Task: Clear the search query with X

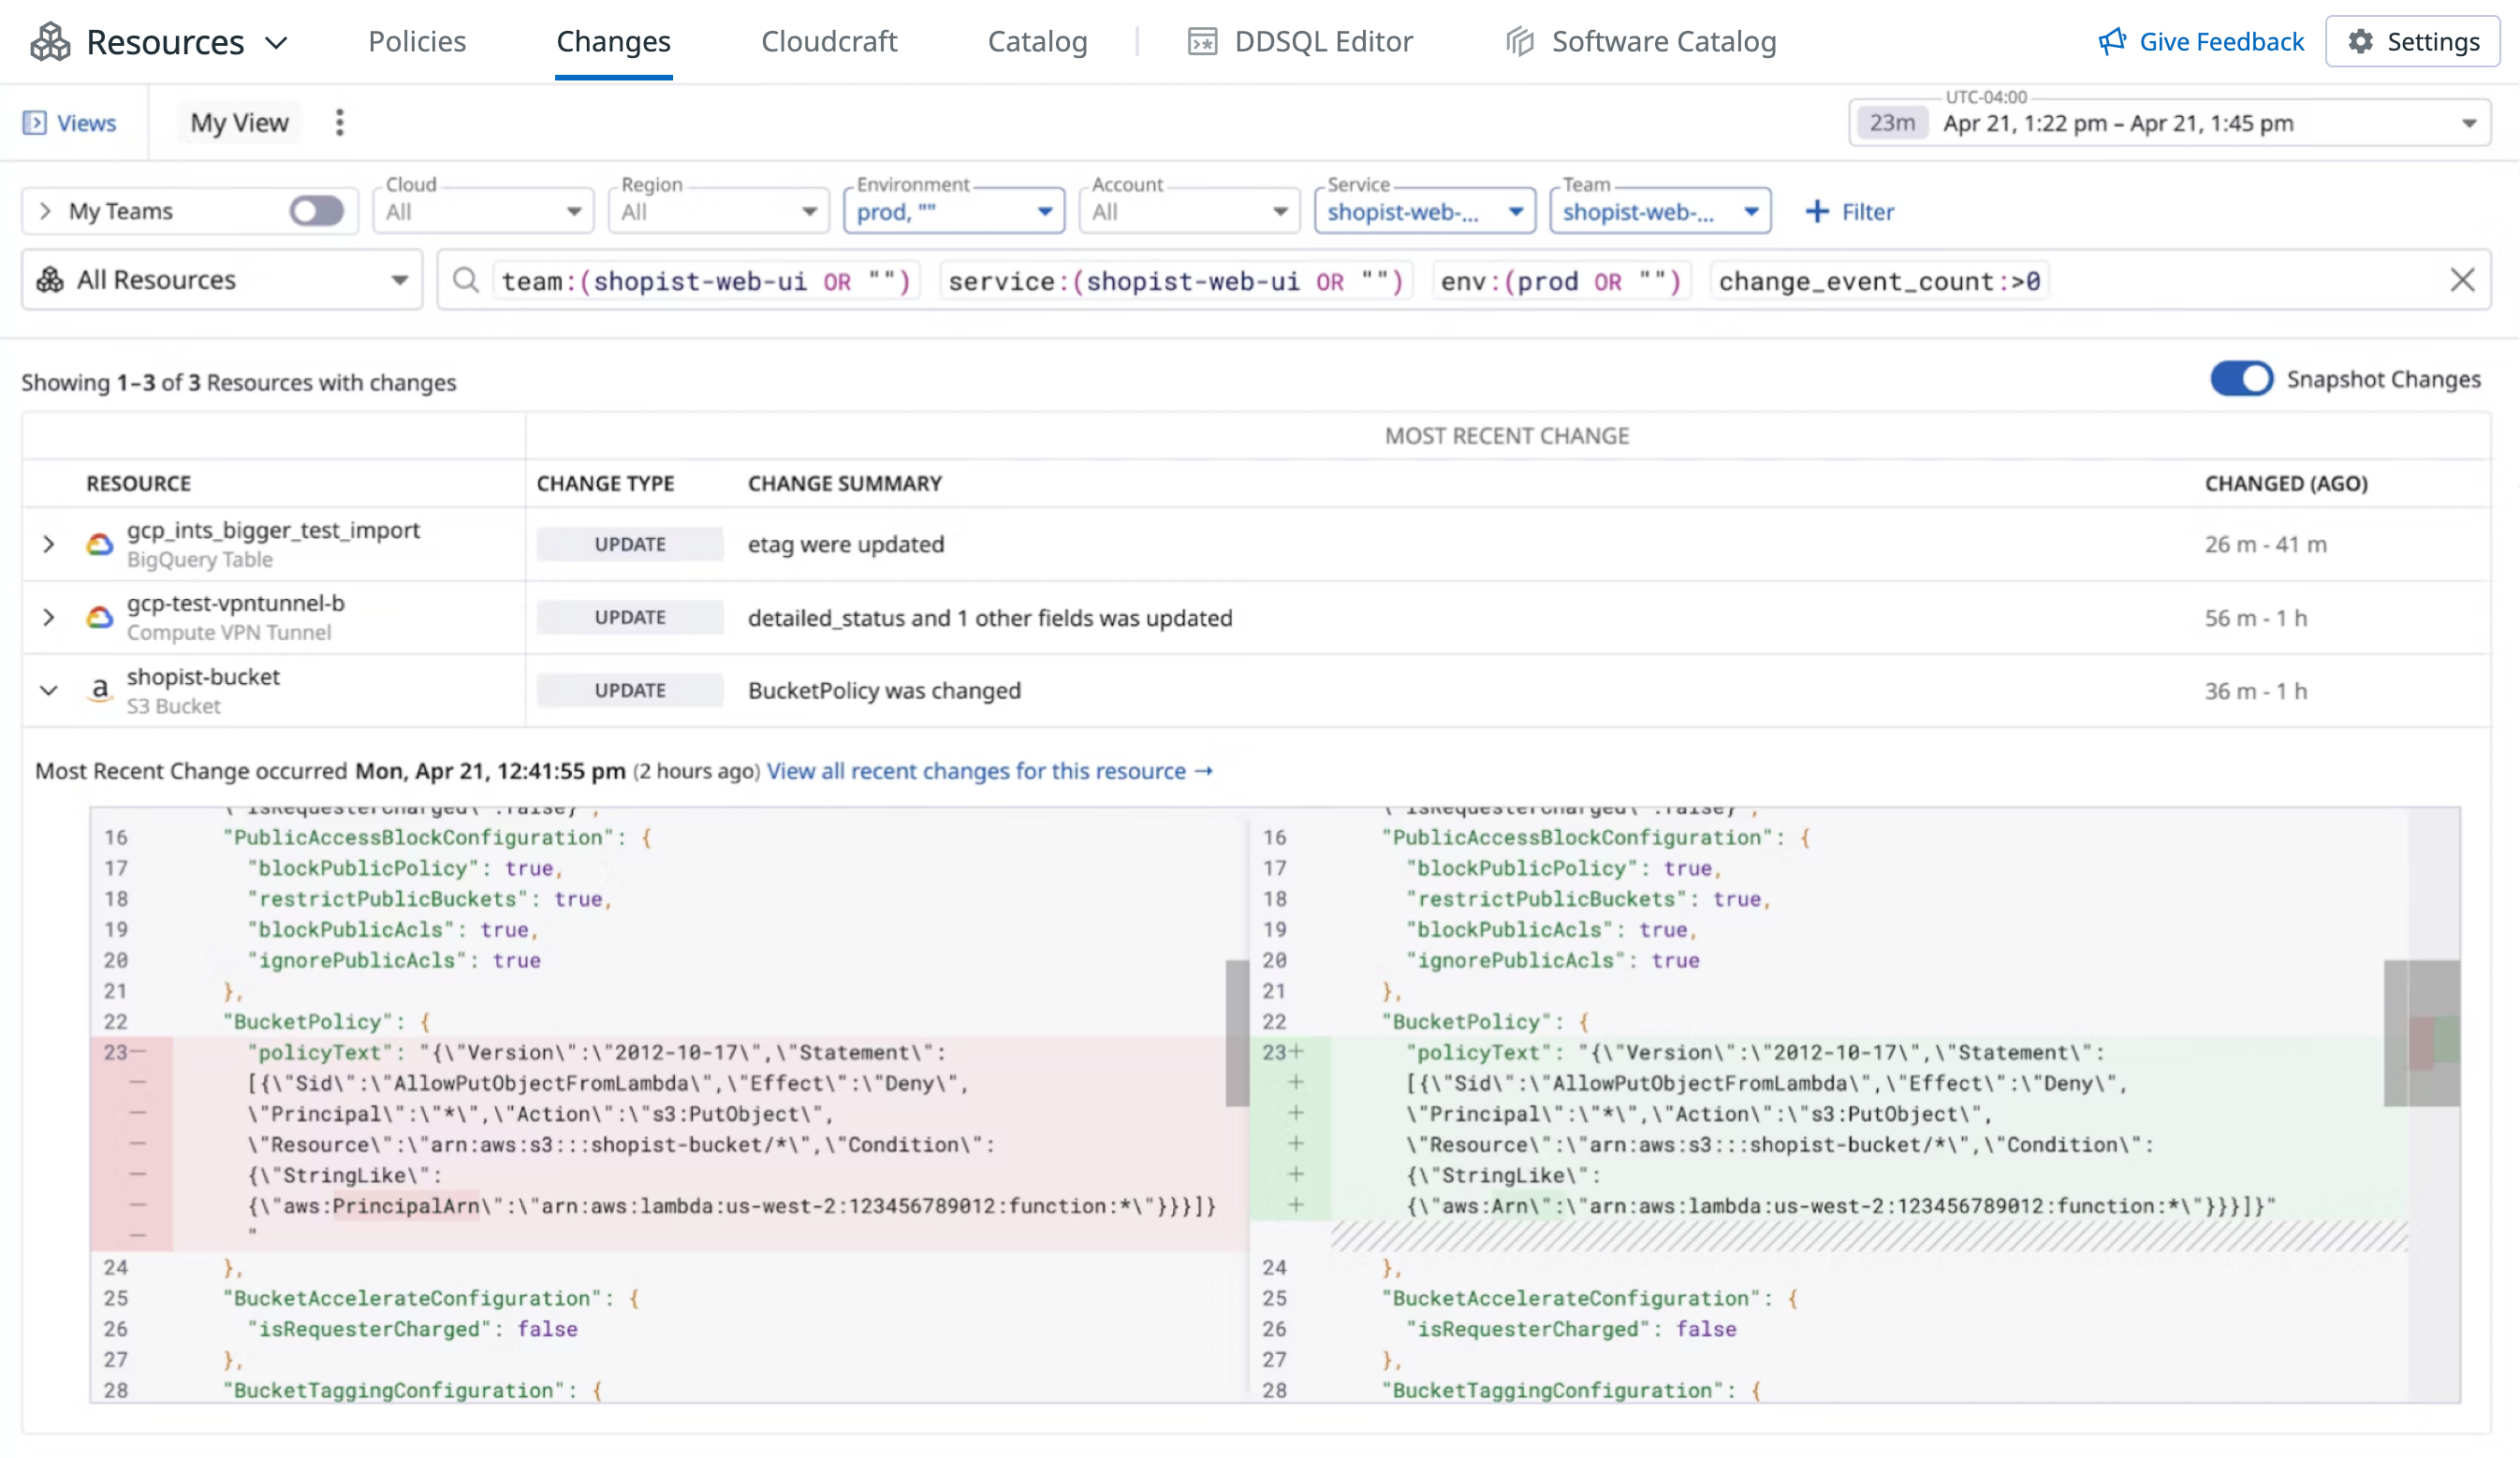Action: [2462, 280]
